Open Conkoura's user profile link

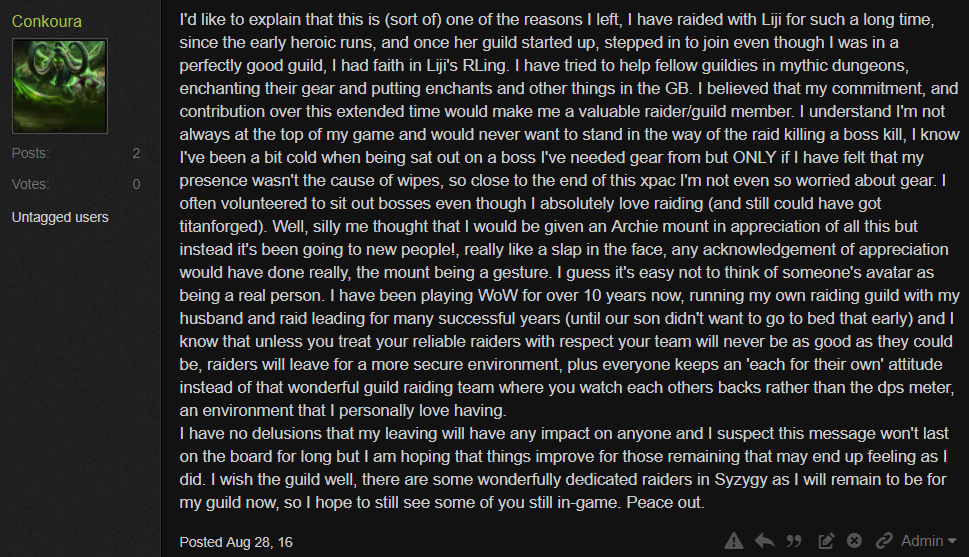point(46,21)
